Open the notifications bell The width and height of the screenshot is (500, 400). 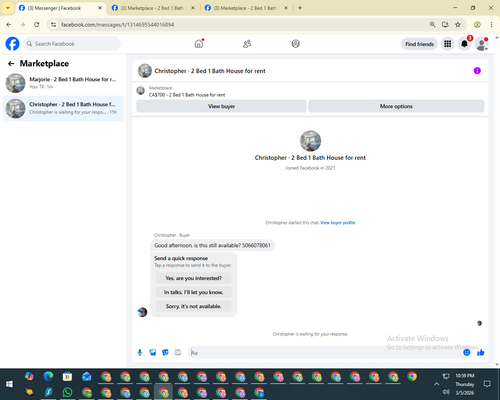click(464, 44)
